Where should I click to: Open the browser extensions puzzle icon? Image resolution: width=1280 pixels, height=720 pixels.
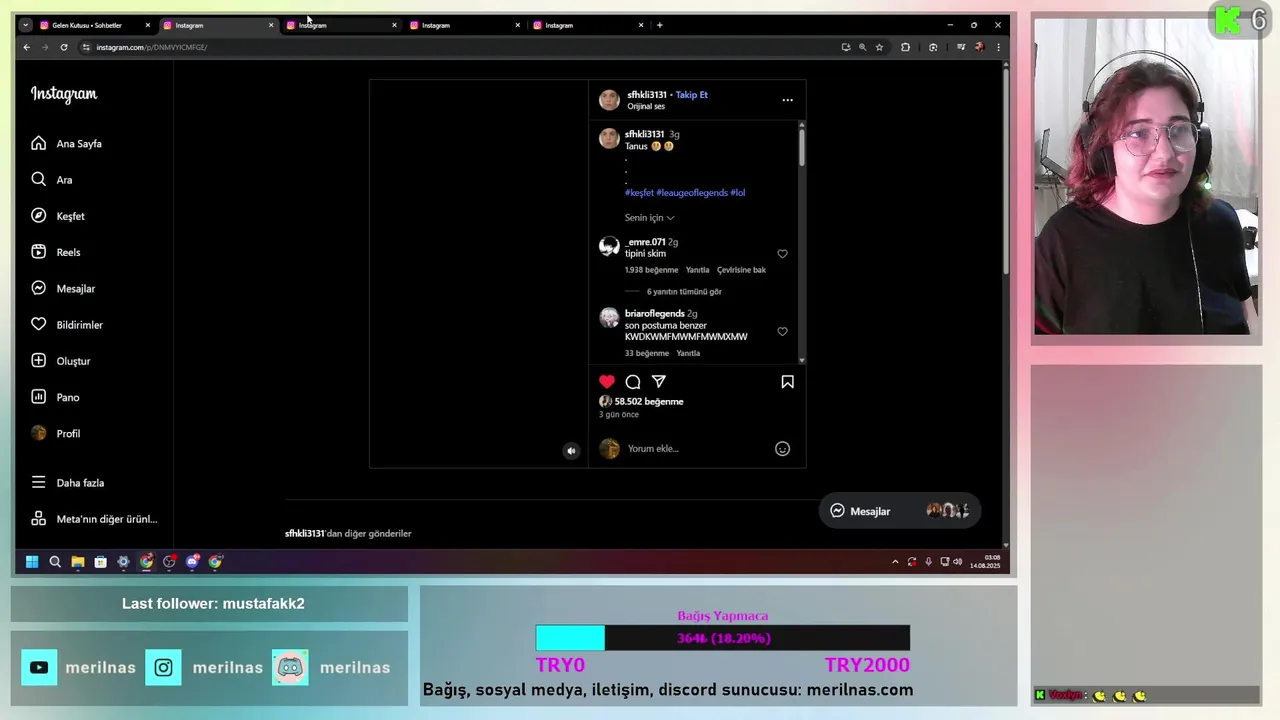[x=906, y=47]
